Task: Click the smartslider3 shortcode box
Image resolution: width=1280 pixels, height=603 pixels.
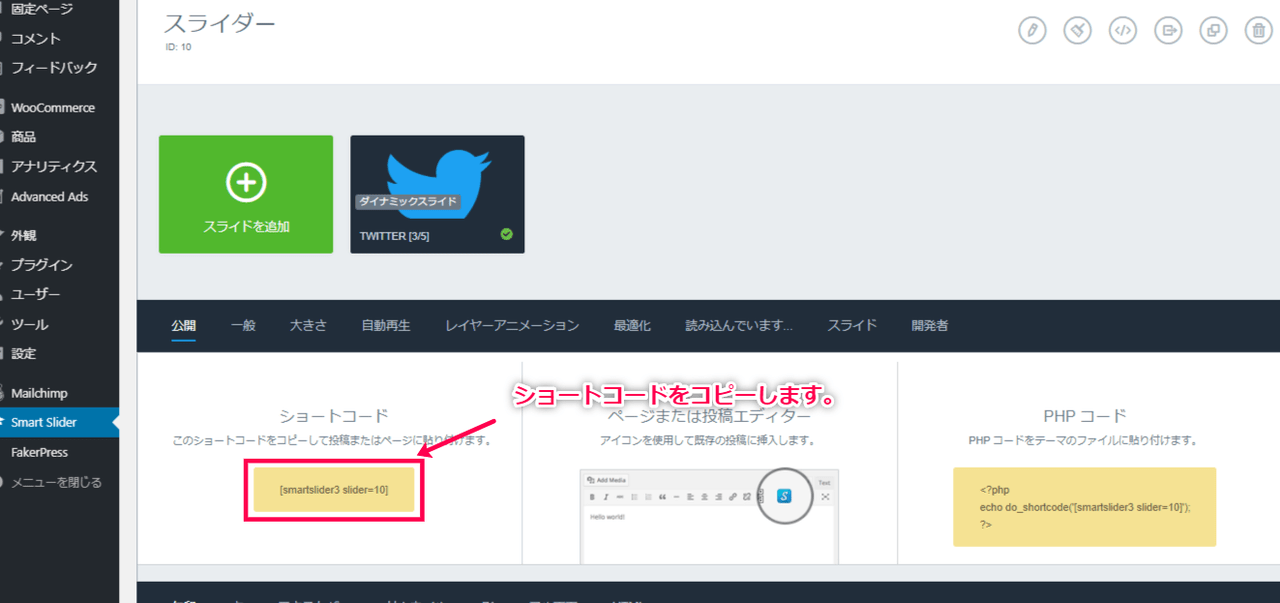Action: coord(334,489)
